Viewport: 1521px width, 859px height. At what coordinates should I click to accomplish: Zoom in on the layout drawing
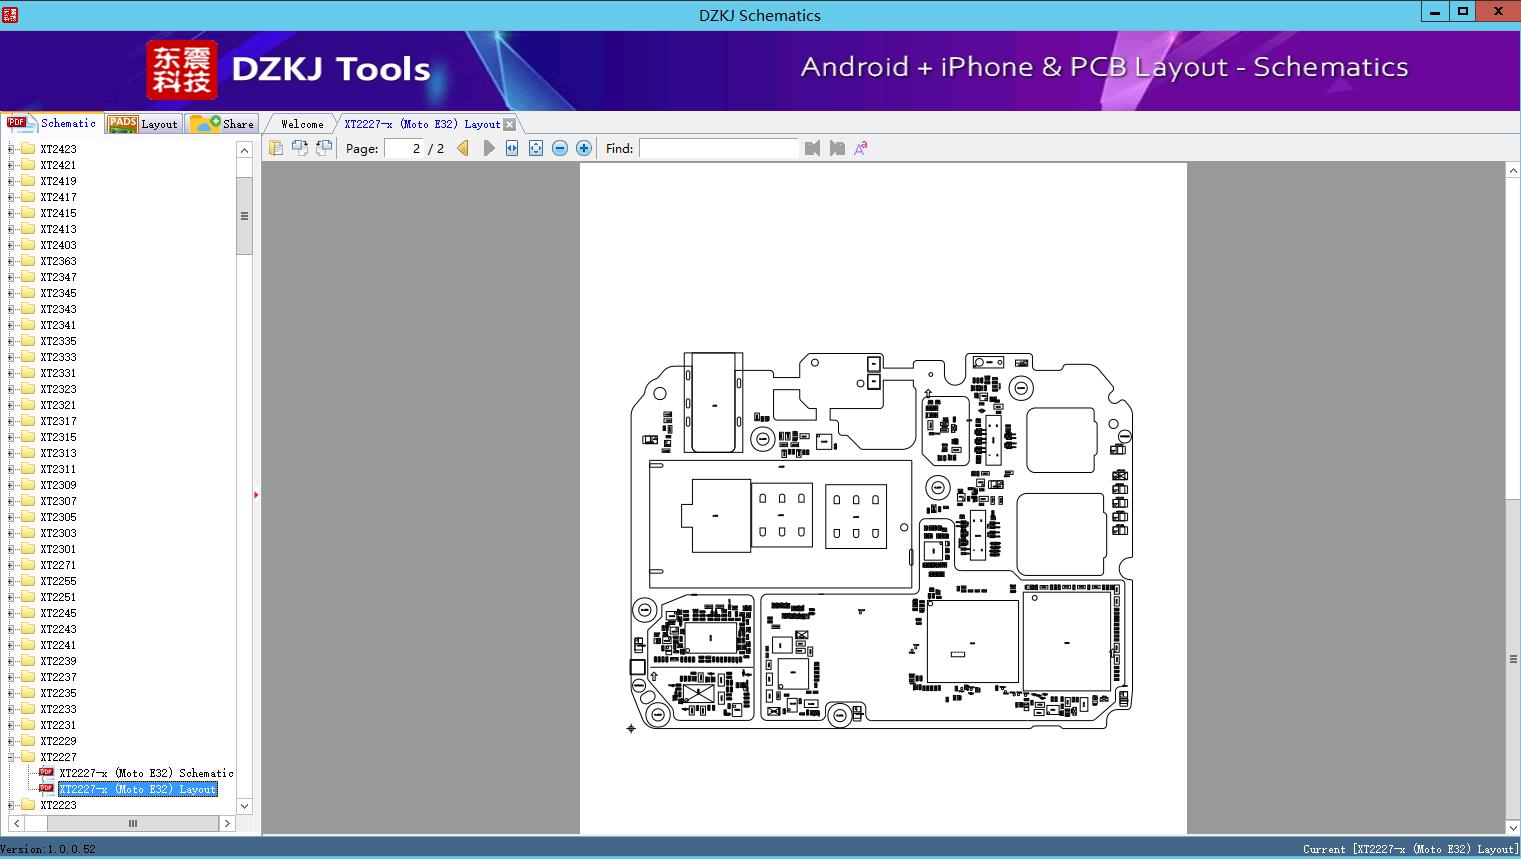point(583,148)
